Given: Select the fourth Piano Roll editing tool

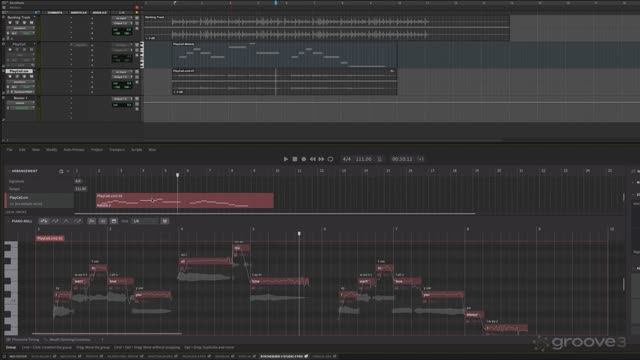Looking at the screenshot, I should coord(78,221).
